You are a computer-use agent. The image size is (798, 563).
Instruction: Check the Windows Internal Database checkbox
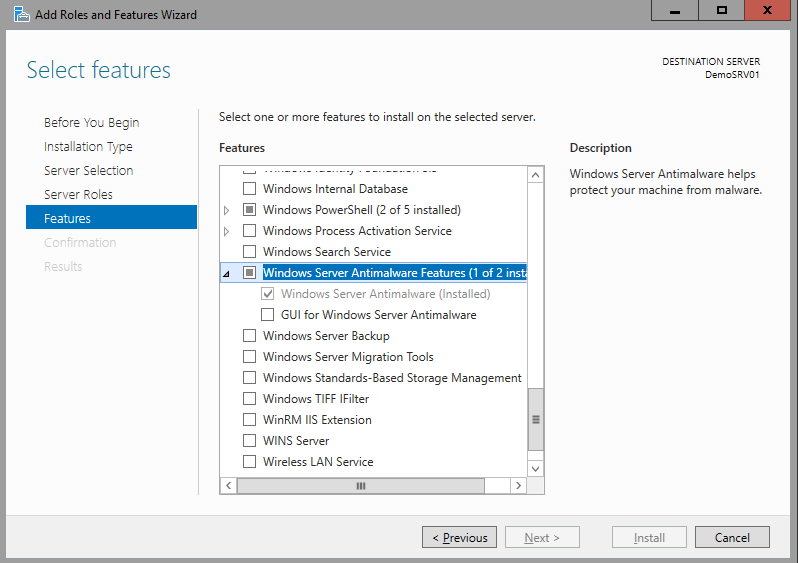(249, 189)
